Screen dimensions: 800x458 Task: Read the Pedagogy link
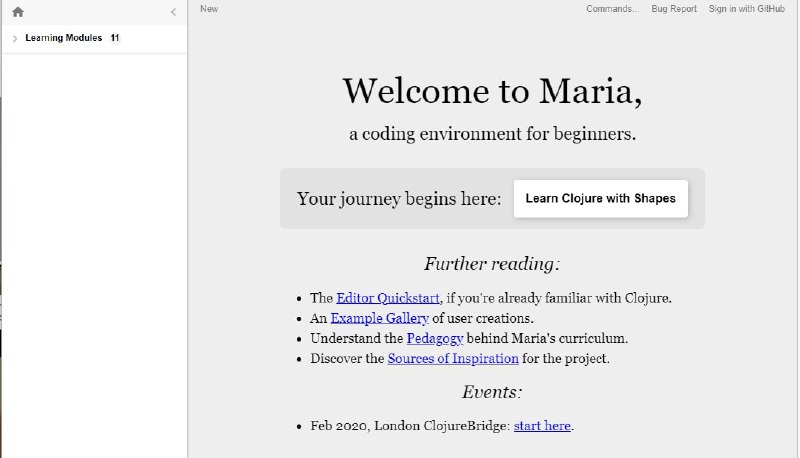(435, 338)
